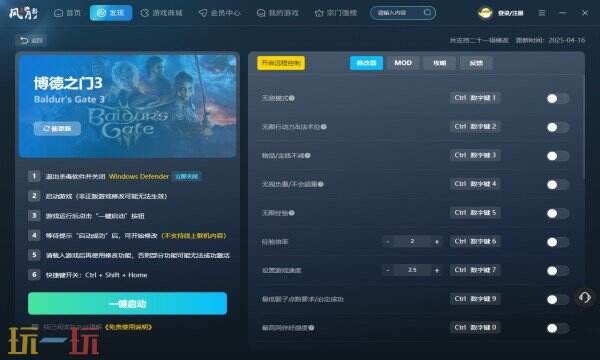This screenshot has width=600, height=360.
Task: Click the 一键启动 launch button
Action: (x=127, y=303)
